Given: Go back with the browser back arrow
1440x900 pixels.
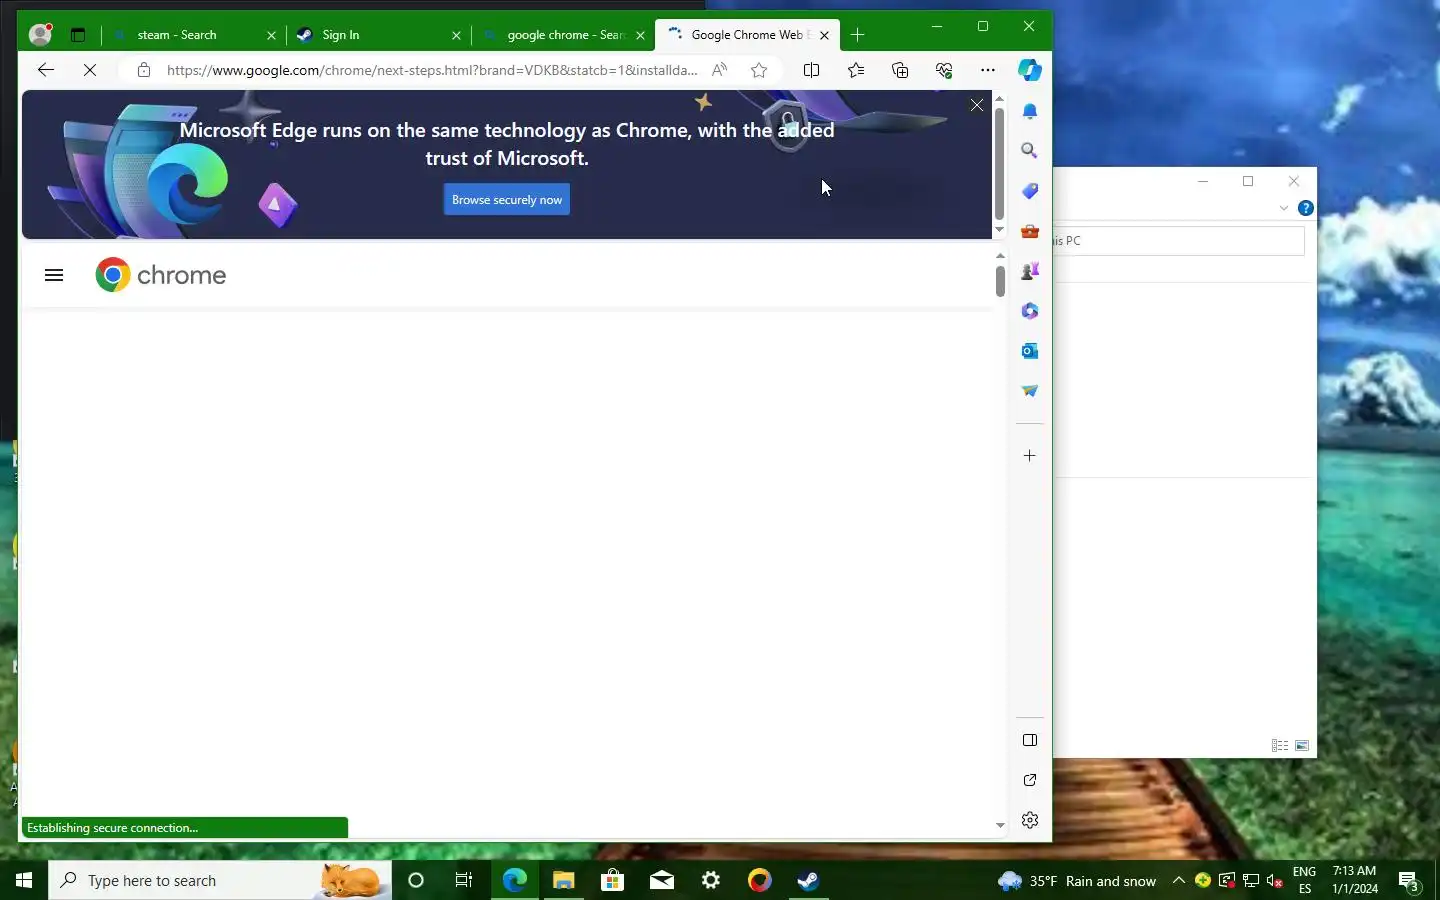Looking at the screenshot, I should coord(45,70).
